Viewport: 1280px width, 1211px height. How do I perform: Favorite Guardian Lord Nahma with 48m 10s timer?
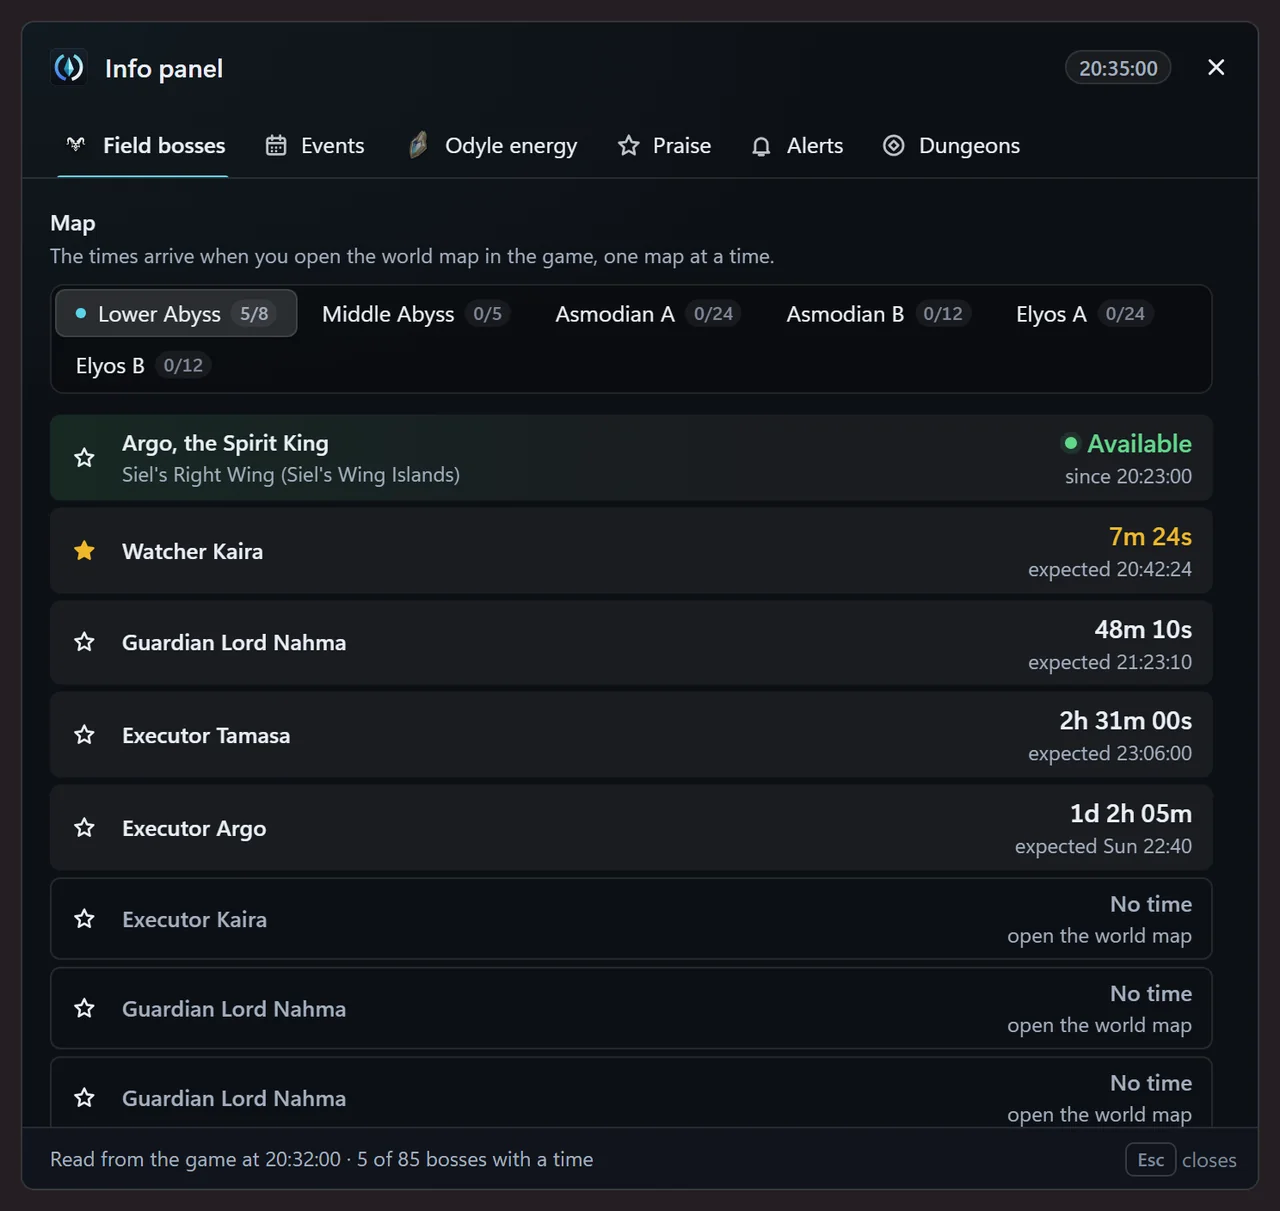pos(84,642)
